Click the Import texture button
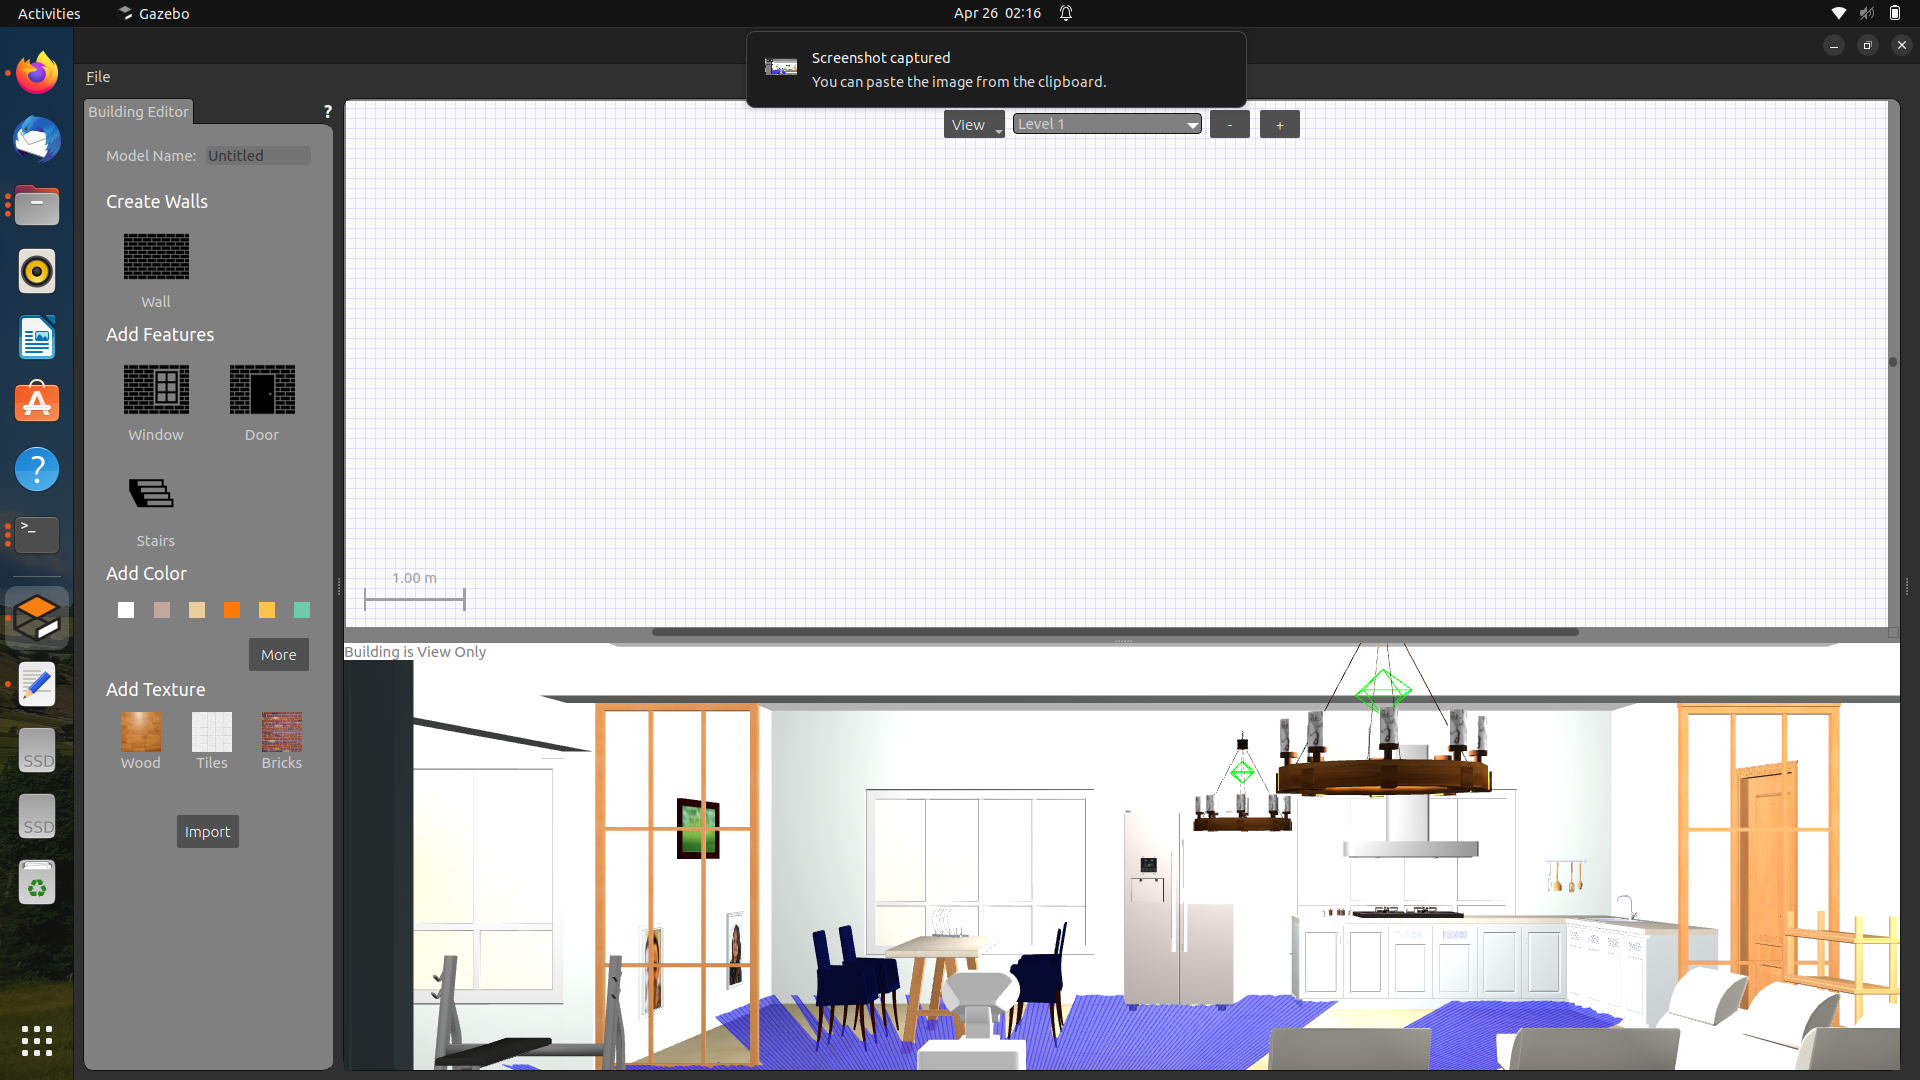The image size is (1920, 1080). coord(207,831)
